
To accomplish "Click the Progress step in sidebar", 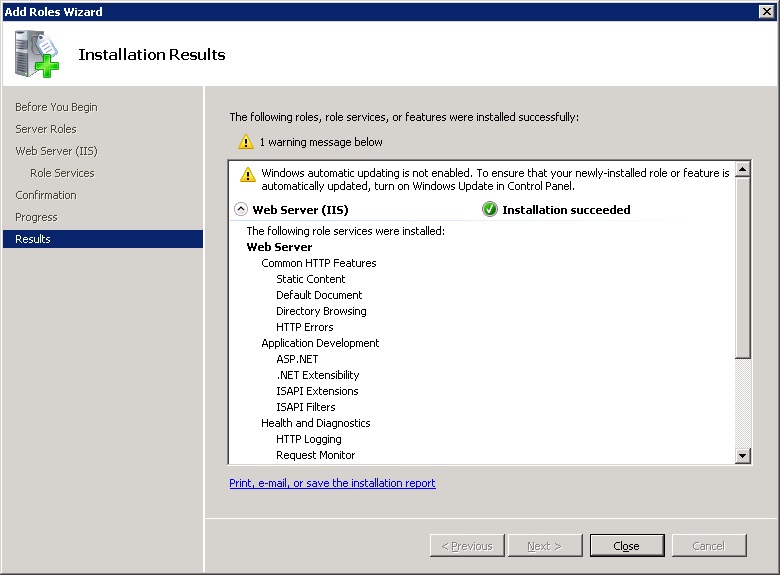I will point(36,217).
